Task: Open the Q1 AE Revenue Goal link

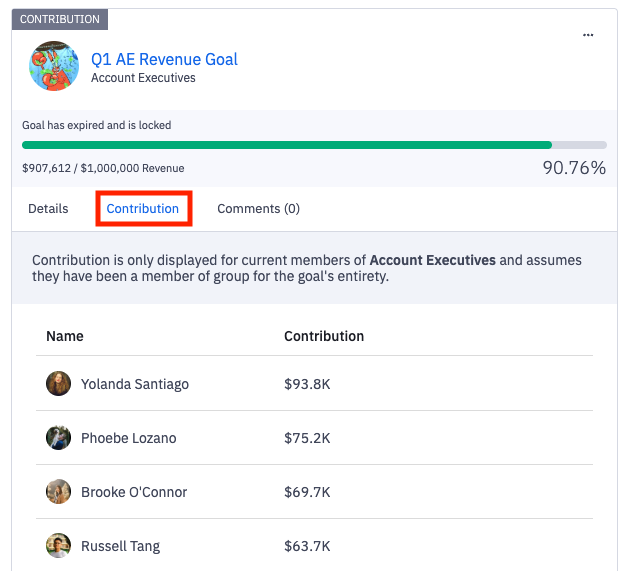Action: point(164,59)
